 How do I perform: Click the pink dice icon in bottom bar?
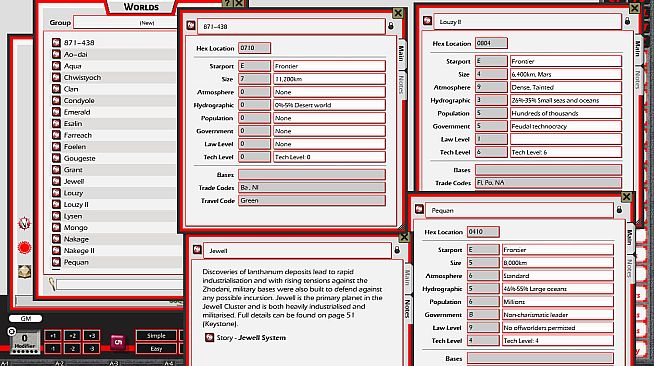tap(118, 342)
